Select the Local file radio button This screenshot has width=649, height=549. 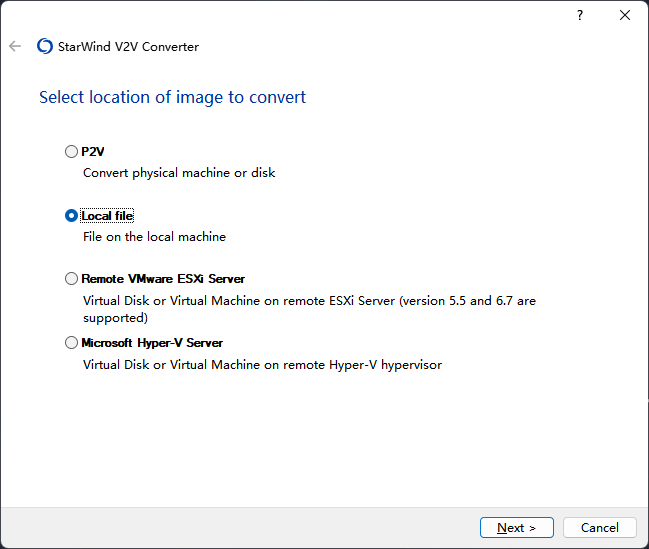[71, 216]
